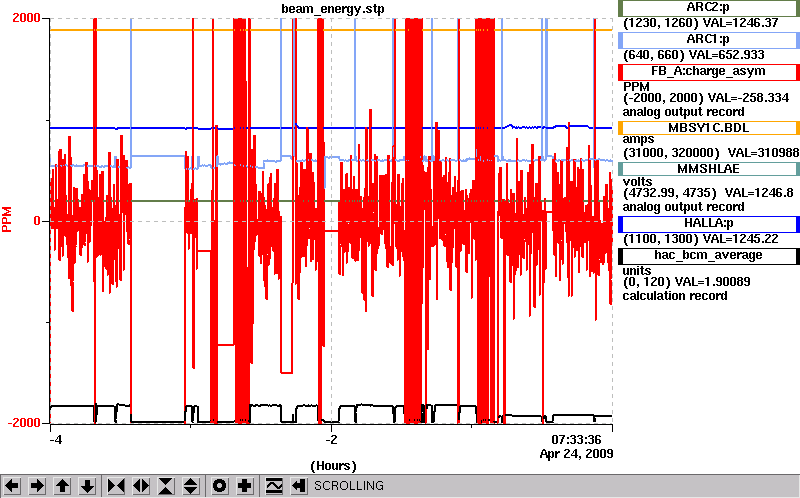The height and width of the screenshot is (498, 800).
Task: Click the -4 hours x-axis label
Action: tap(56, 439)
